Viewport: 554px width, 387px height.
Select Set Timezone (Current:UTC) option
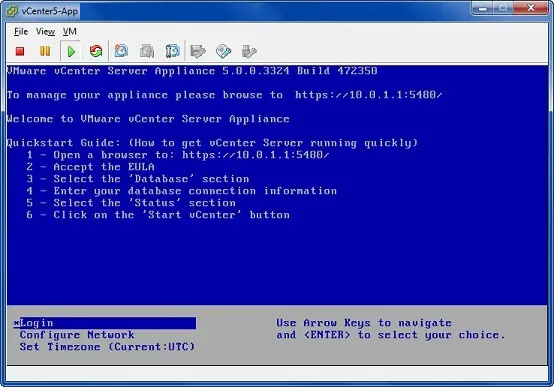(107, 346)
